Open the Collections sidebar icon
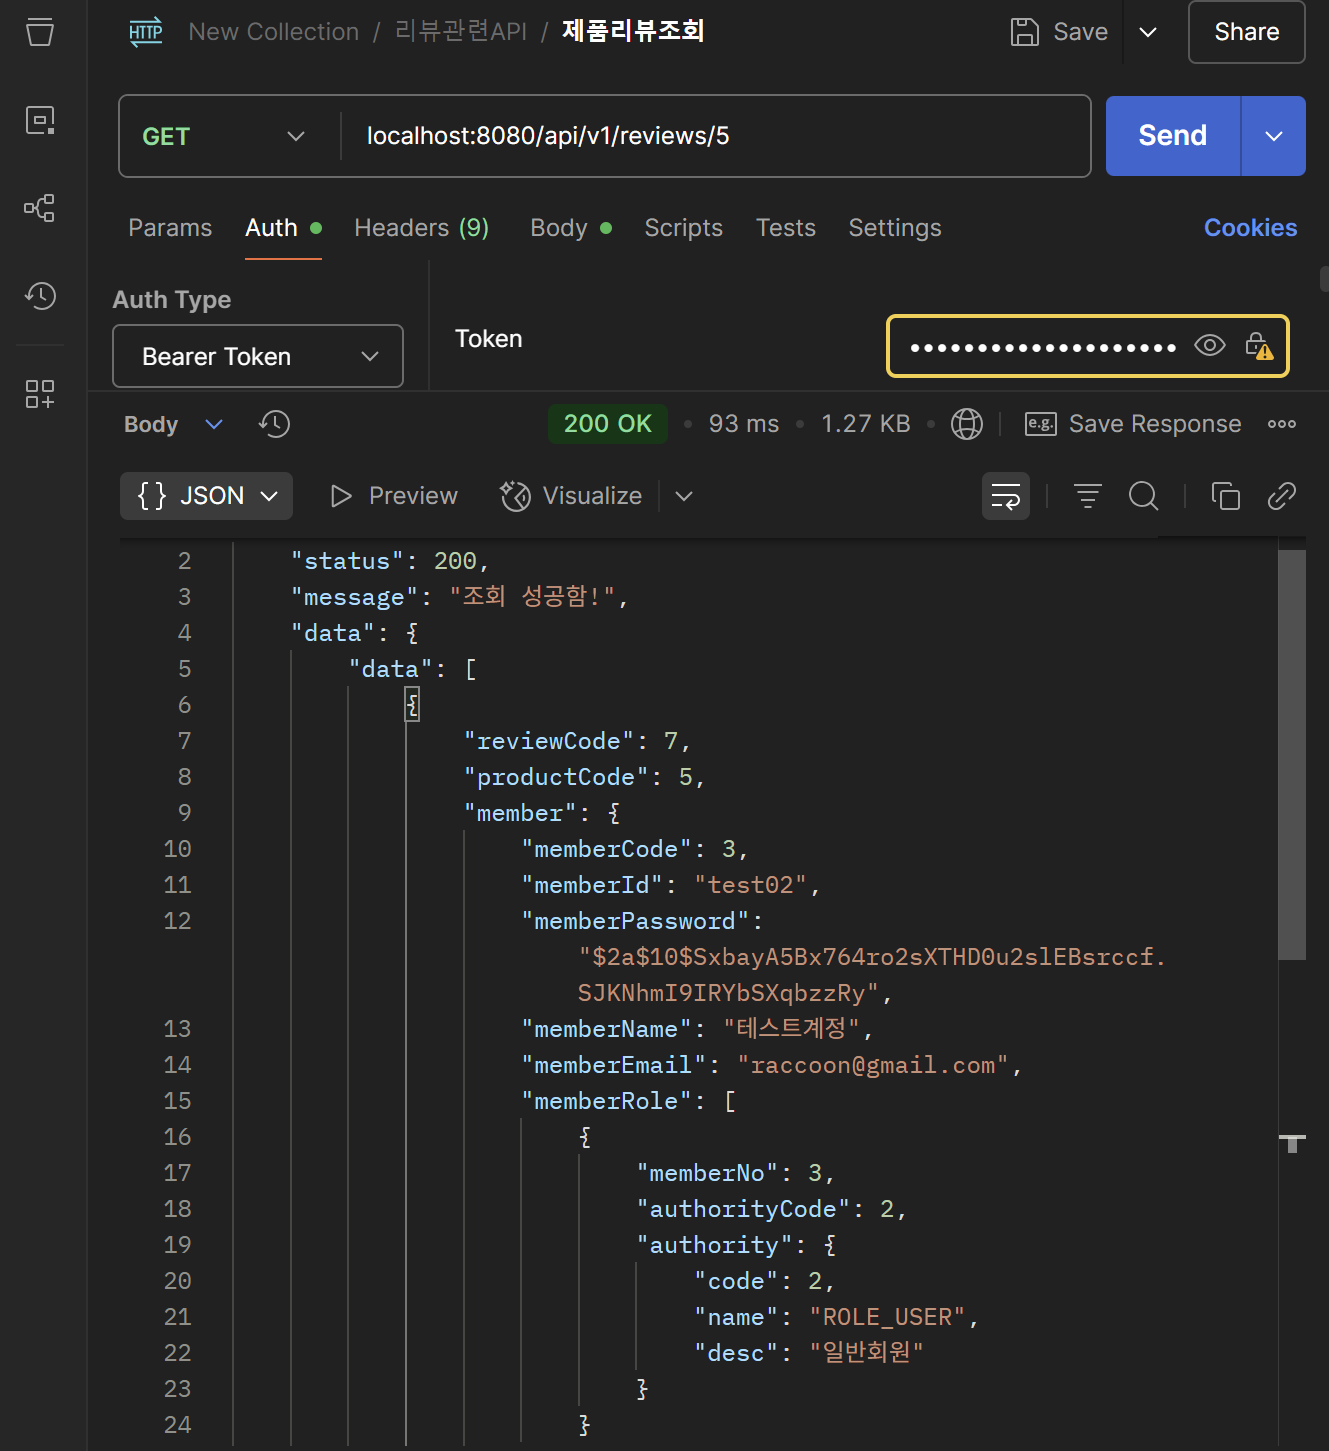 point(40,32)
